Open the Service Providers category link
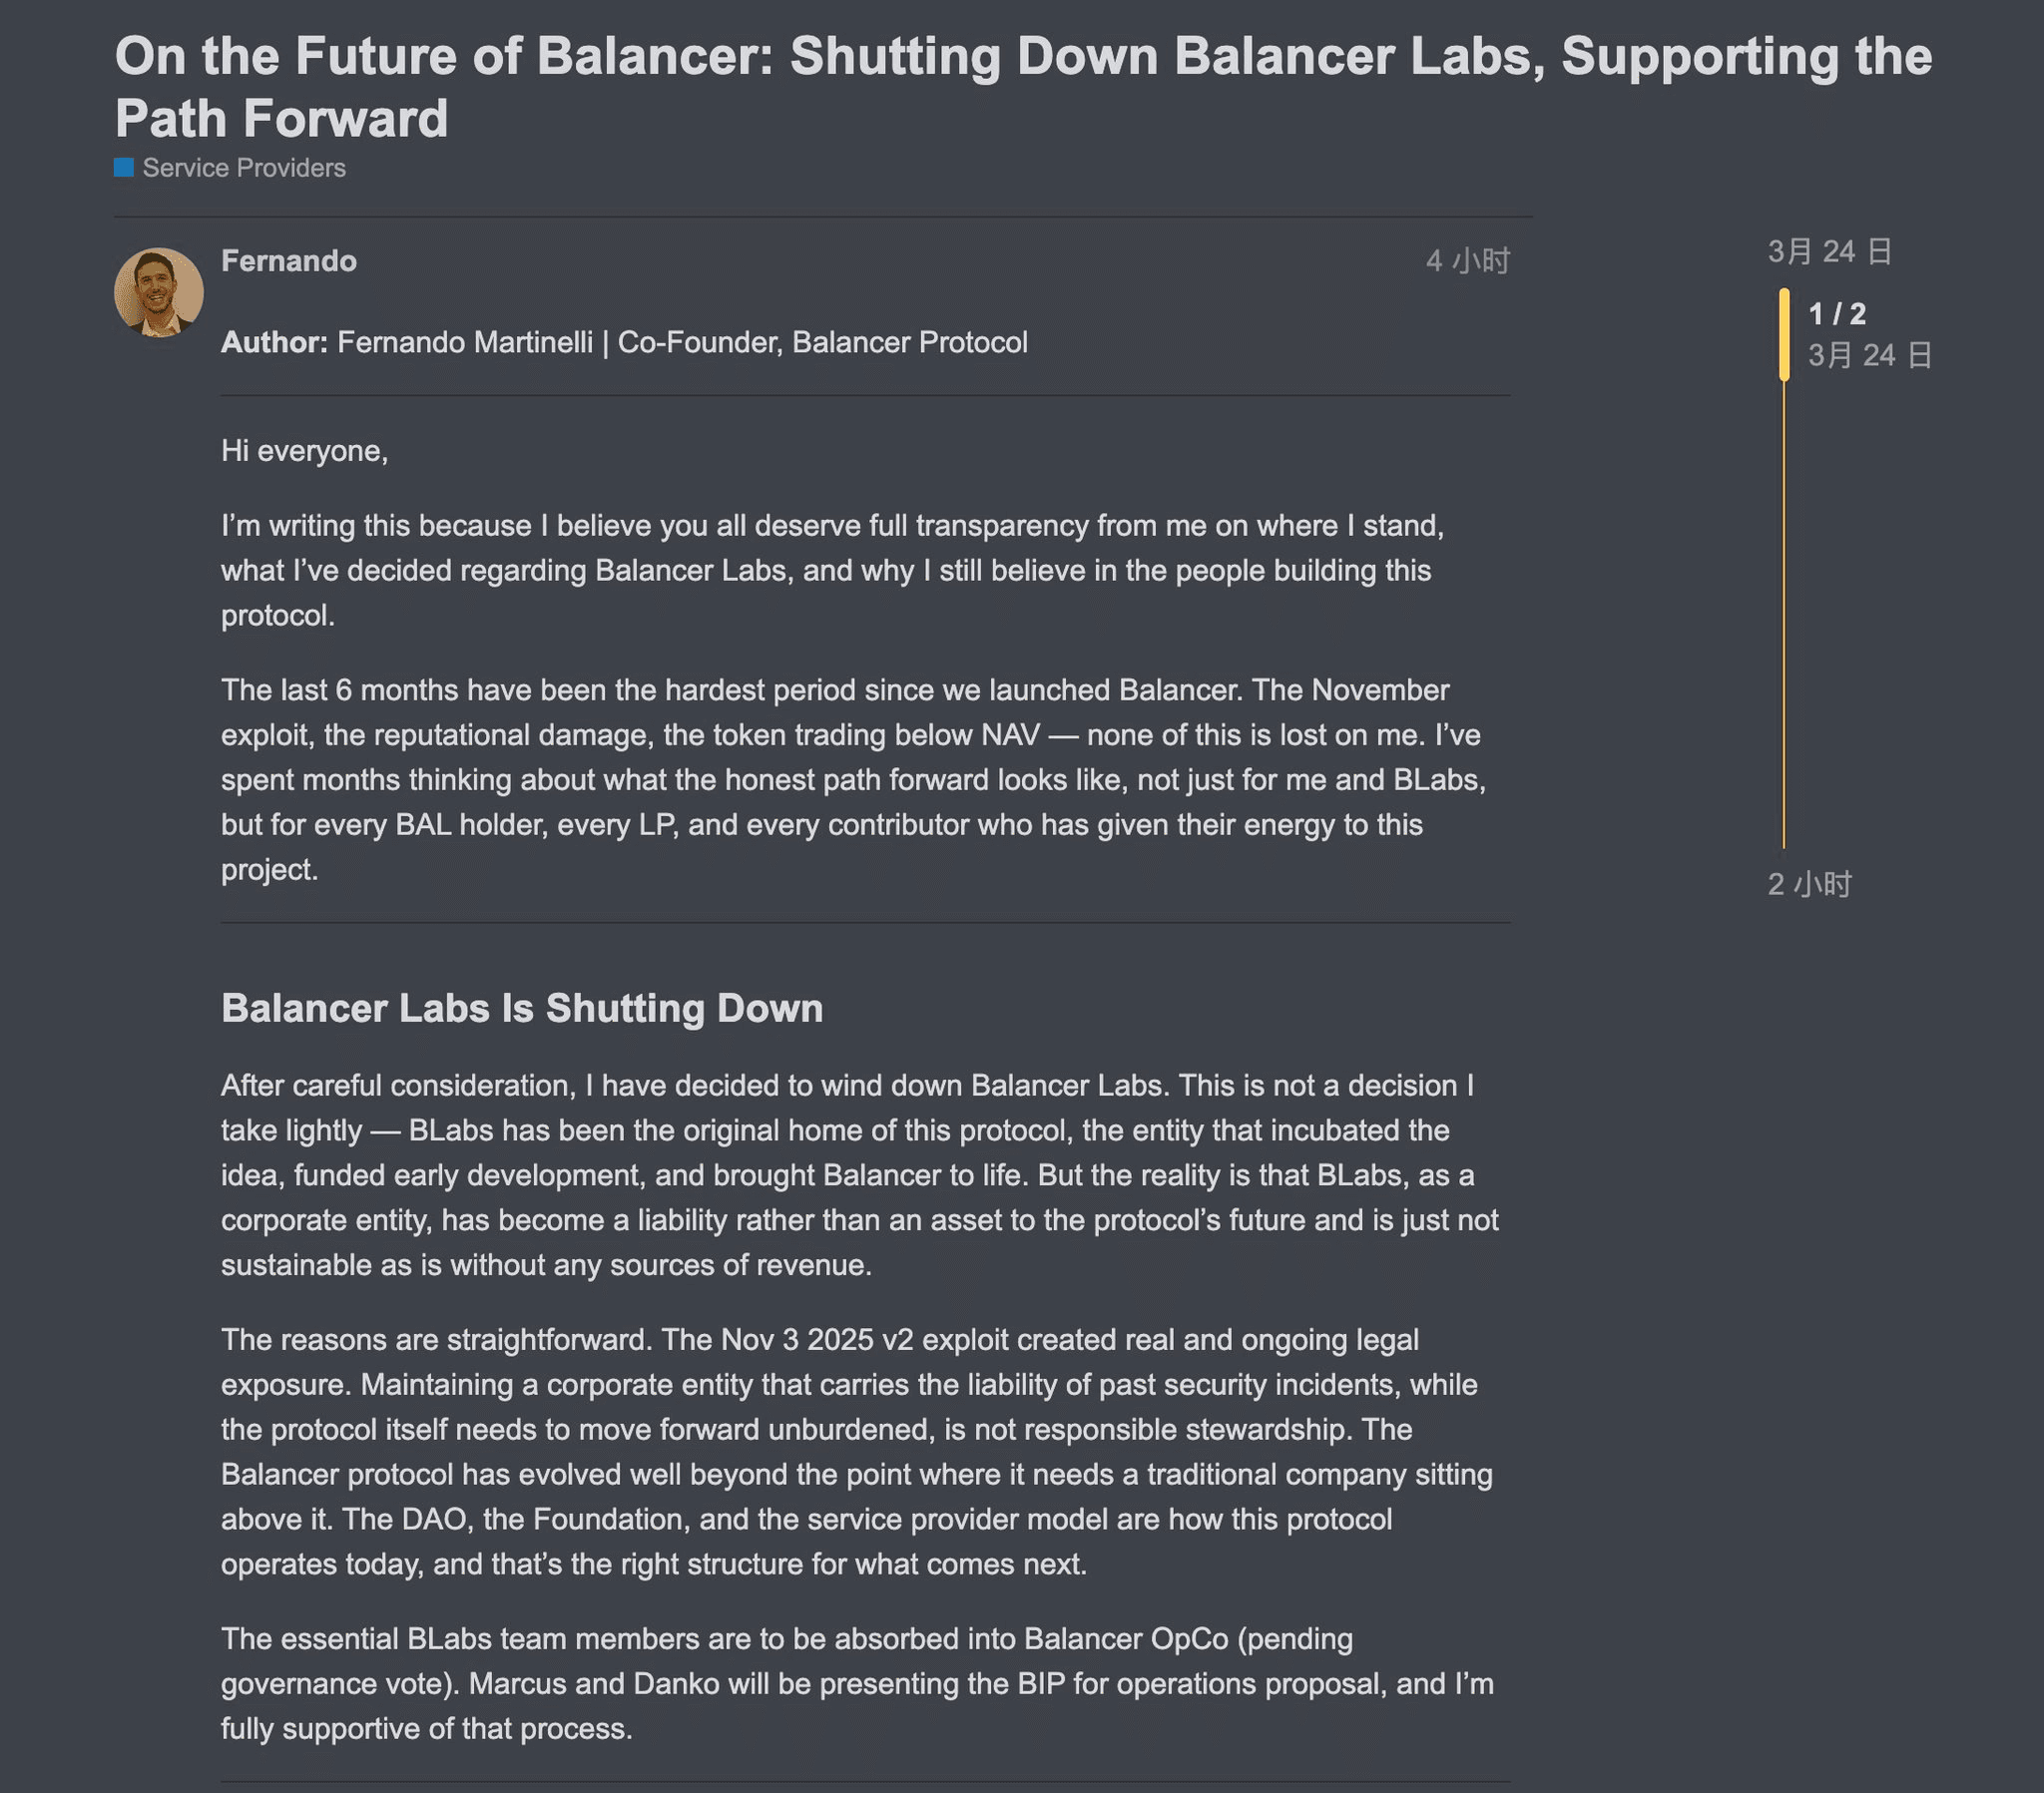2044x1793 pixels. tap(244, 168)
